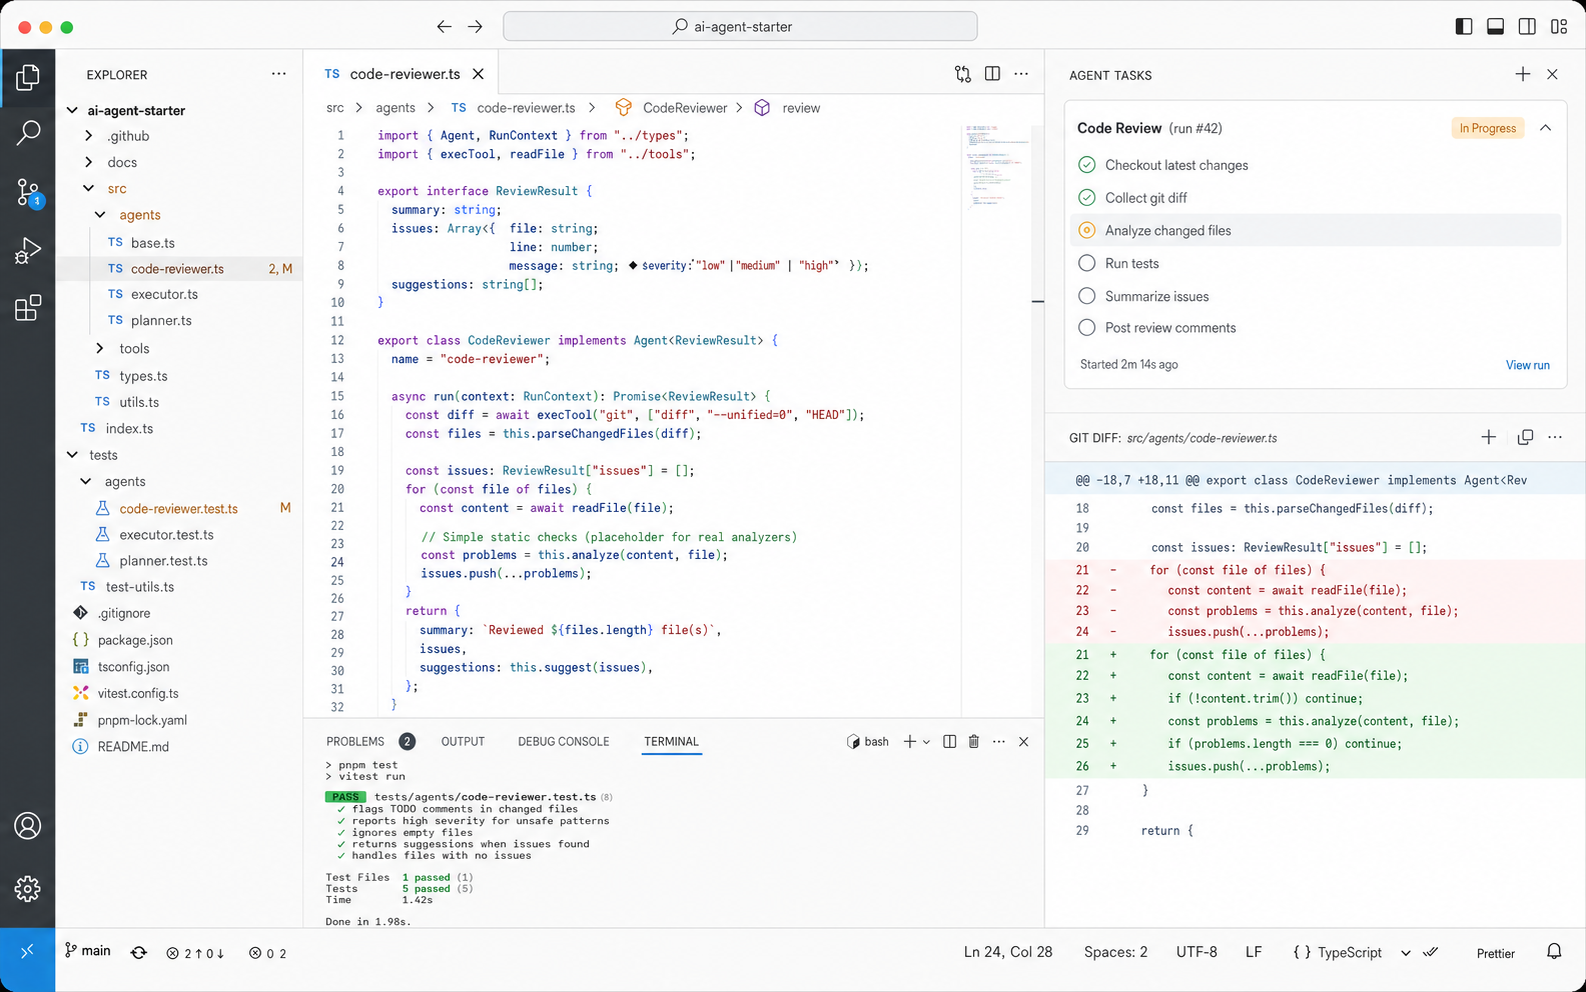Open remote window button in status bar
Screen dimensions: 1586x992
coord(27,952)
